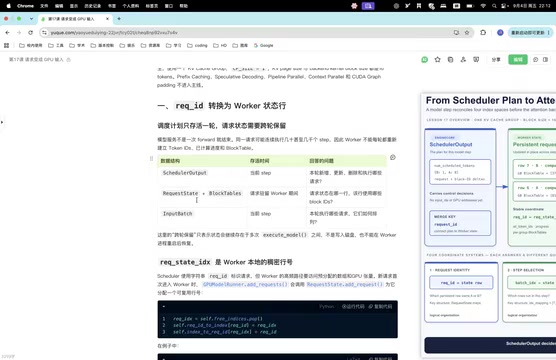Click the table drag handle beside header row
Viewport: 556px width, 360px height.
pos(151,159)
